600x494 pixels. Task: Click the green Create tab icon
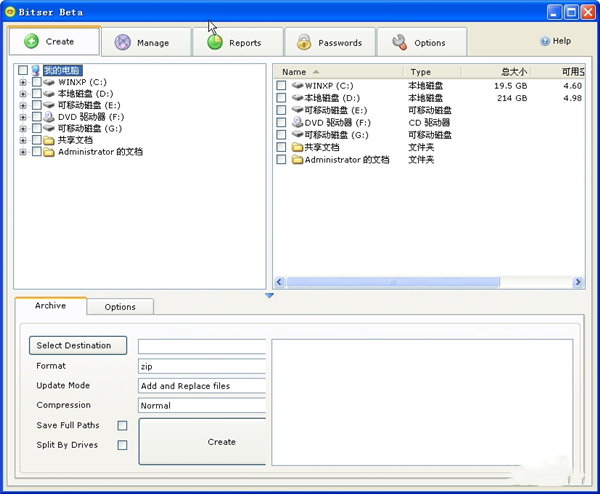point(31,42)
